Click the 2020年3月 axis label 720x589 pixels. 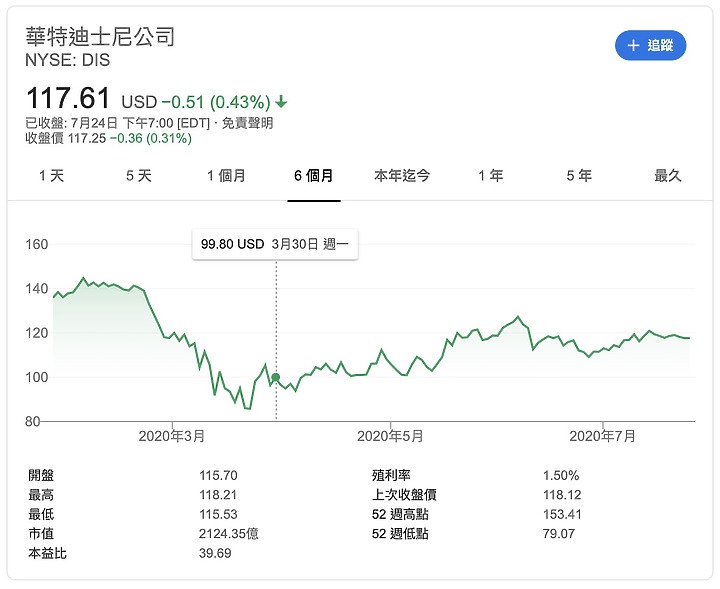pos(172,436)
